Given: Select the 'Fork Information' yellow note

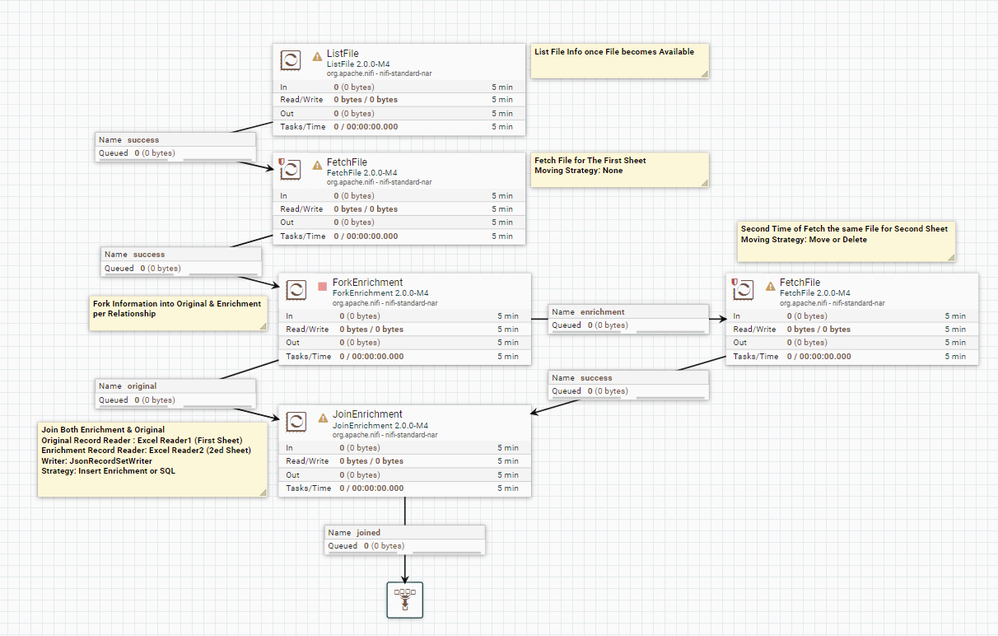Looking at the screenshot, I should 178,313.
